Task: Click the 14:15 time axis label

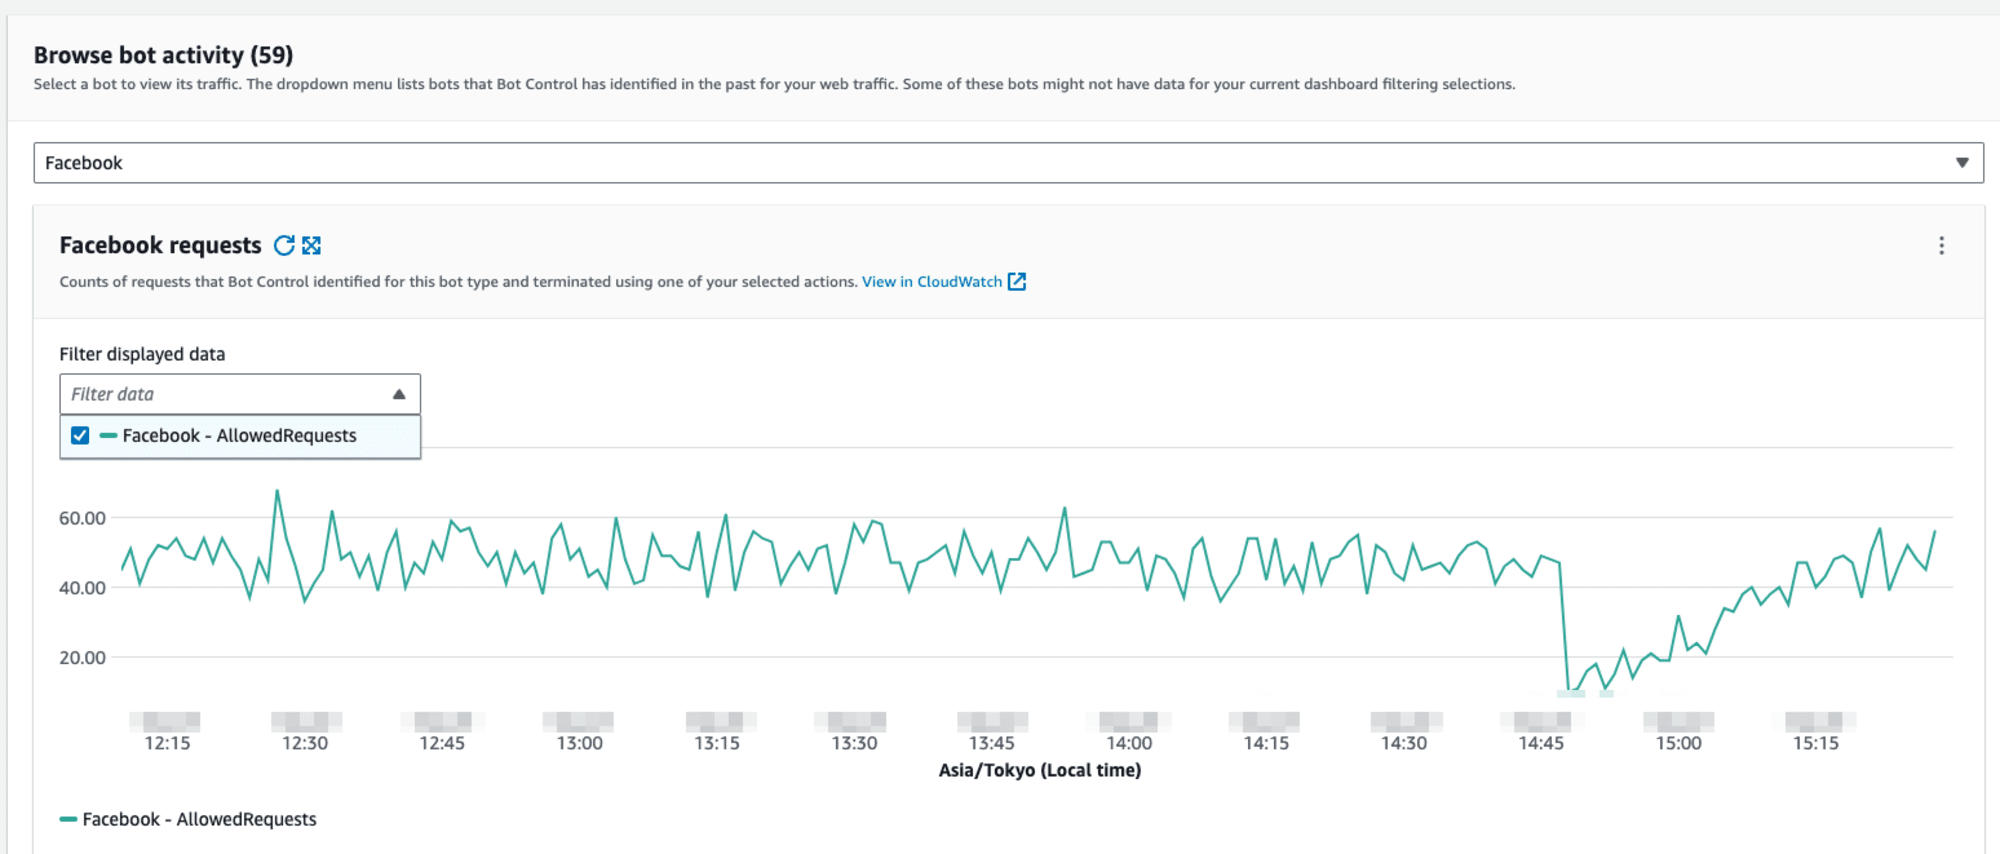Action: point(1266,743)
